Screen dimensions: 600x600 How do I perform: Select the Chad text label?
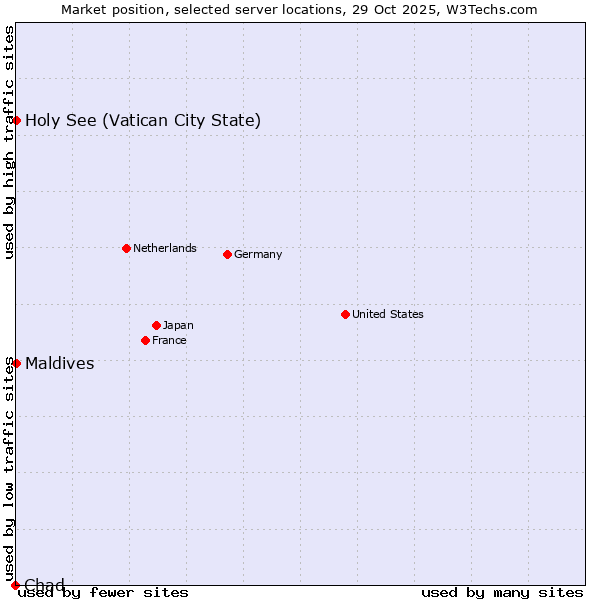[x=45, y=585]
